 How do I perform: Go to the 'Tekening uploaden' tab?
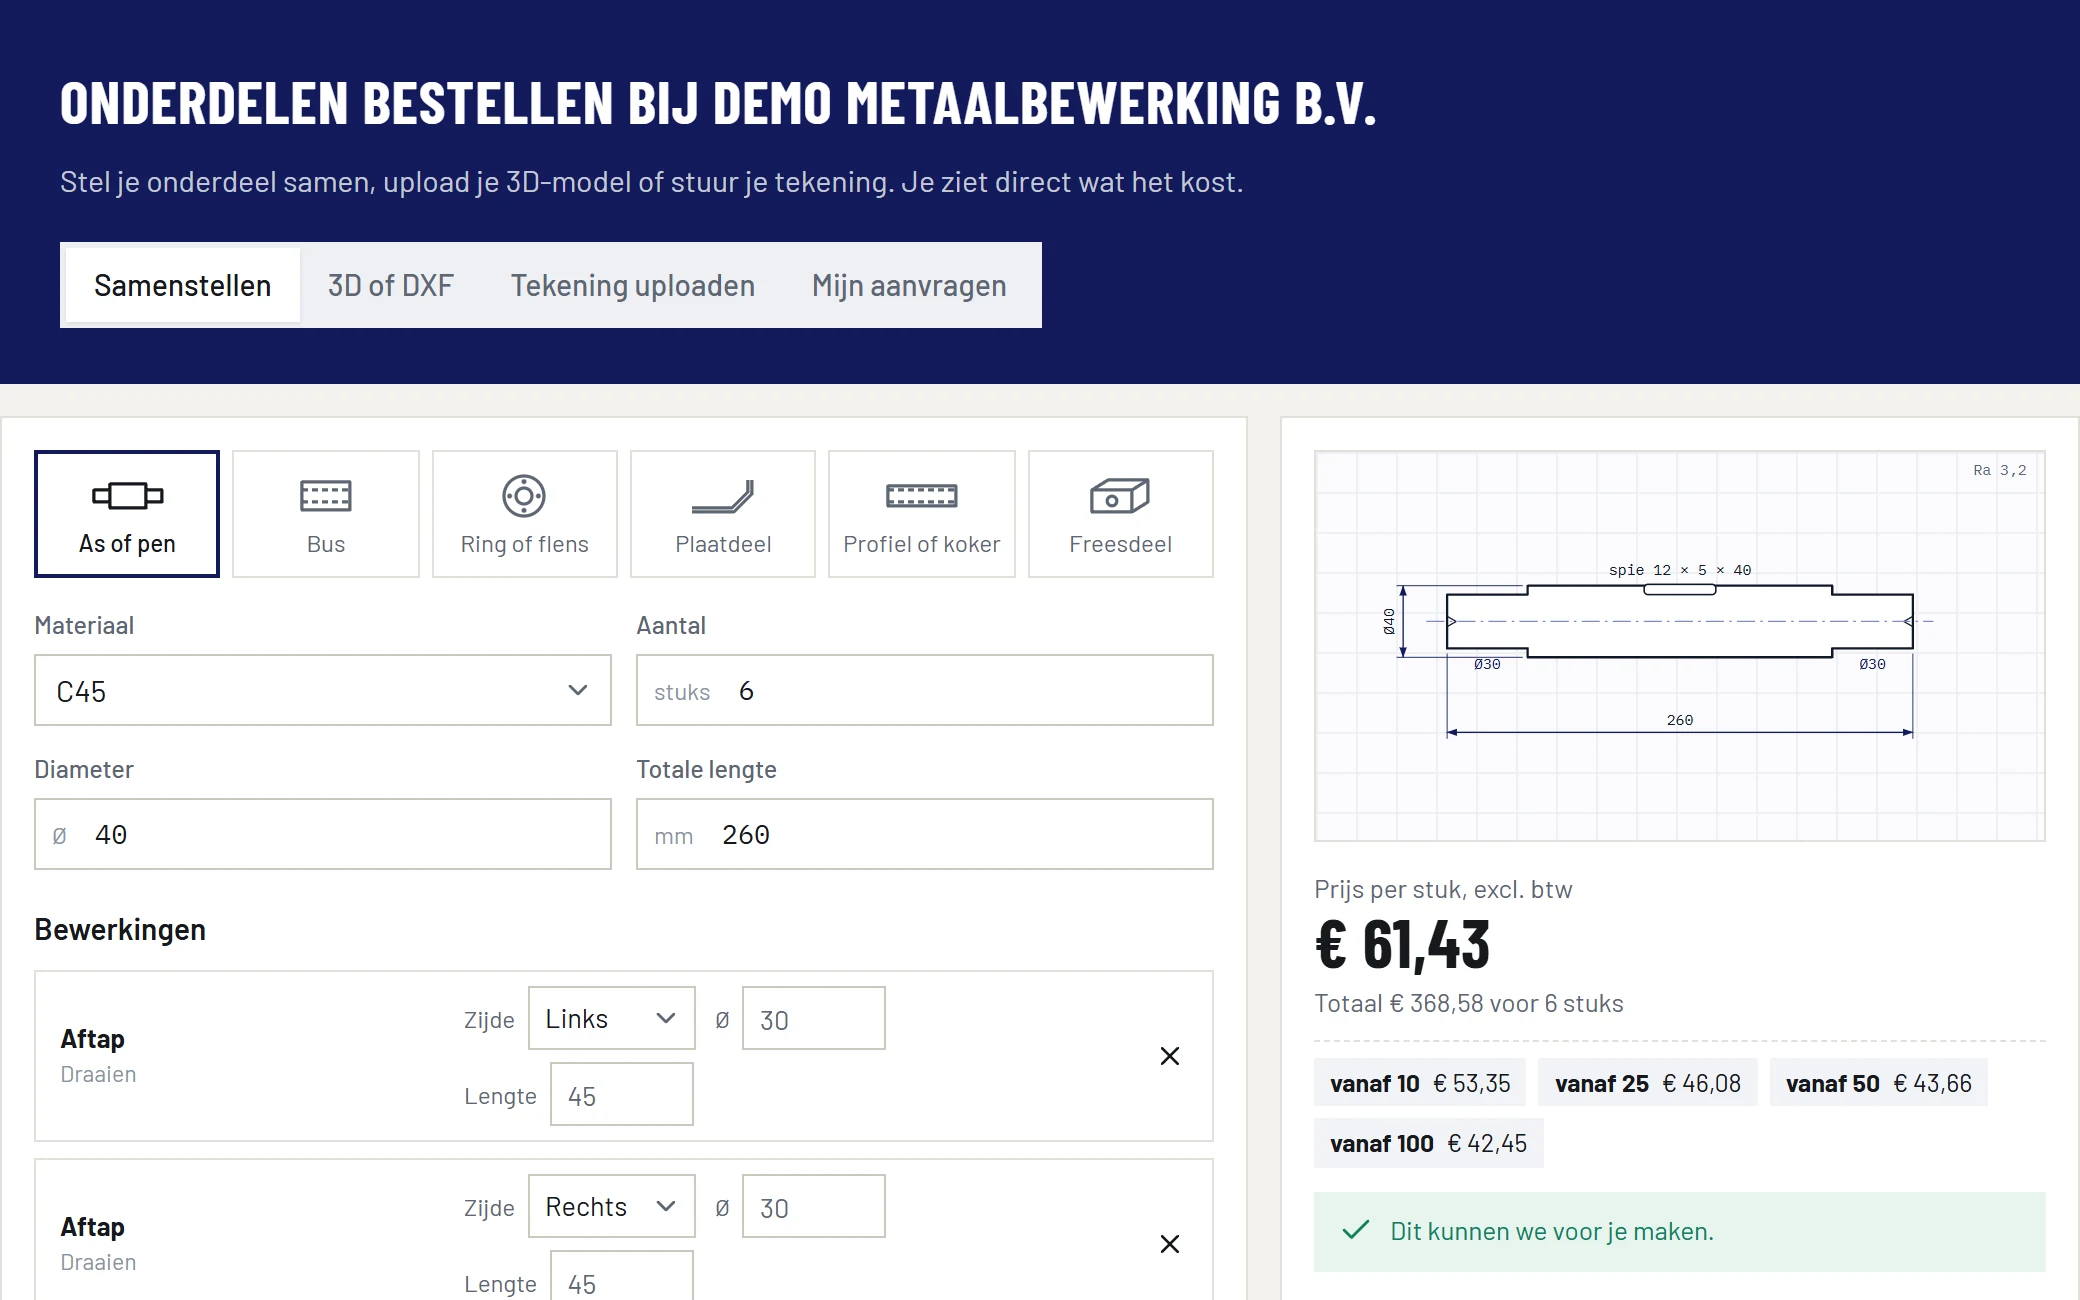coord(633,285)
